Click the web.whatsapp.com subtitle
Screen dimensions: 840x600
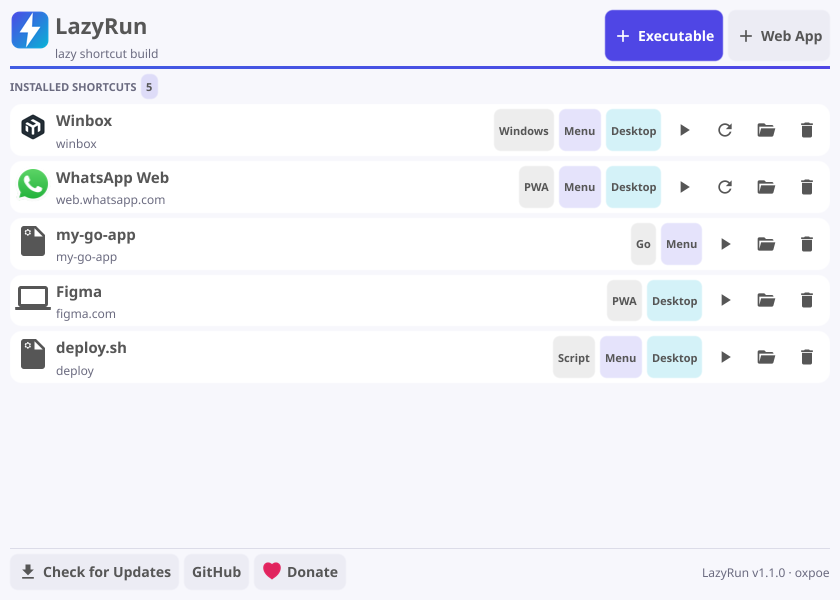pos(110,200)
